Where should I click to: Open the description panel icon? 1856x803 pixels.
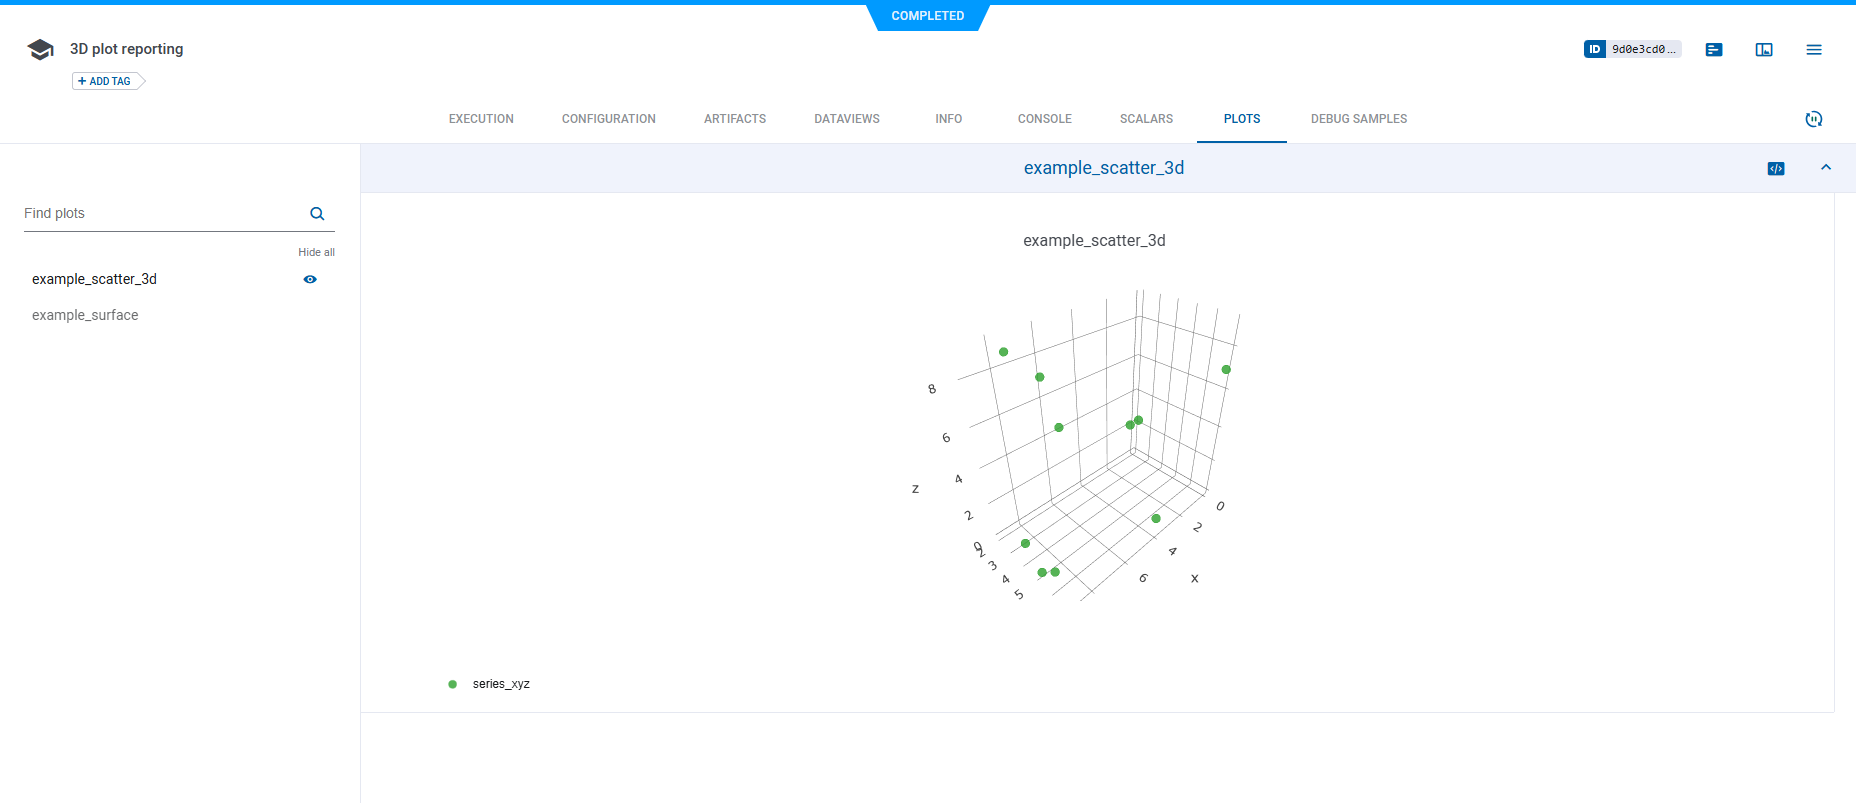pos(1713,50)
